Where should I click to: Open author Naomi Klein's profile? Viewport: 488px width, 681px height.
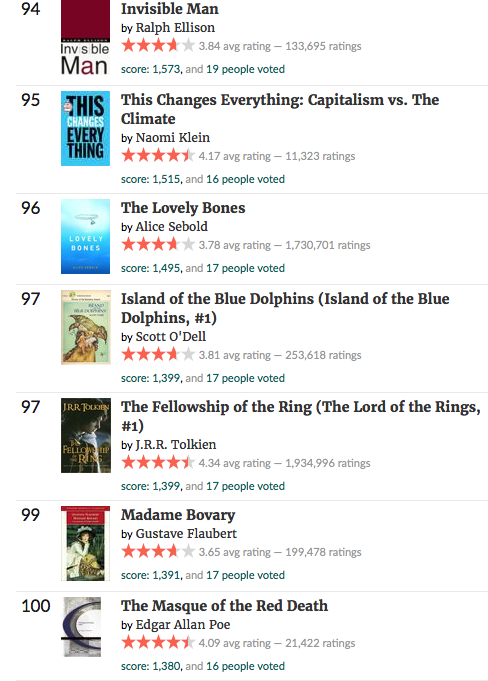(172, 138)
